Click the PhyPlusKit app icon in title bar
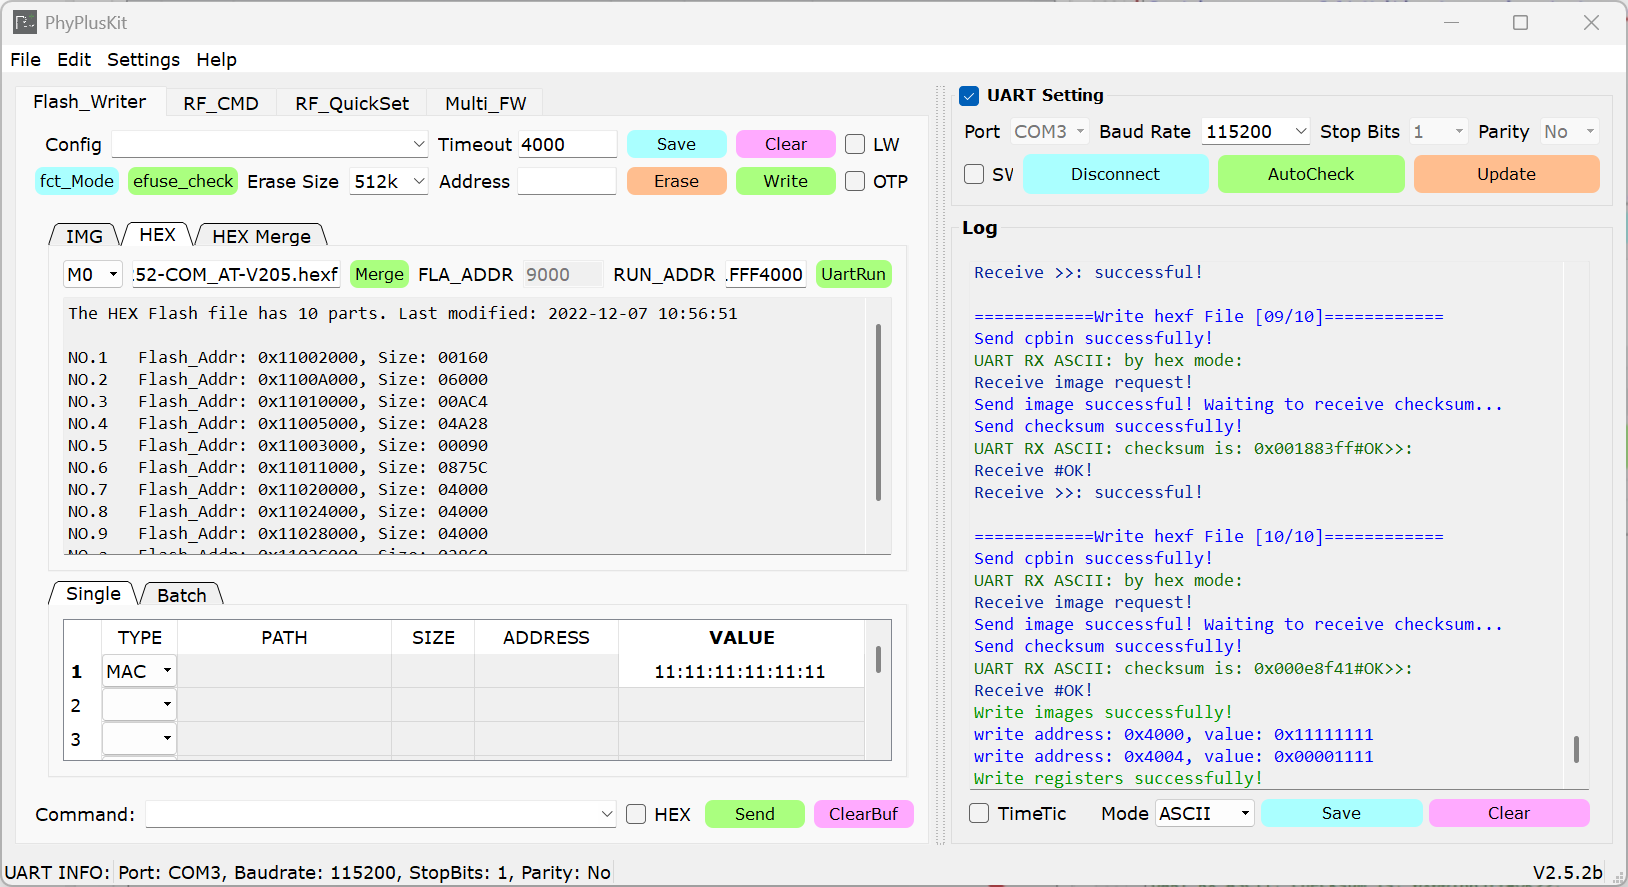This screenshot has height=887, width=1628. click(x=25, y=22)
